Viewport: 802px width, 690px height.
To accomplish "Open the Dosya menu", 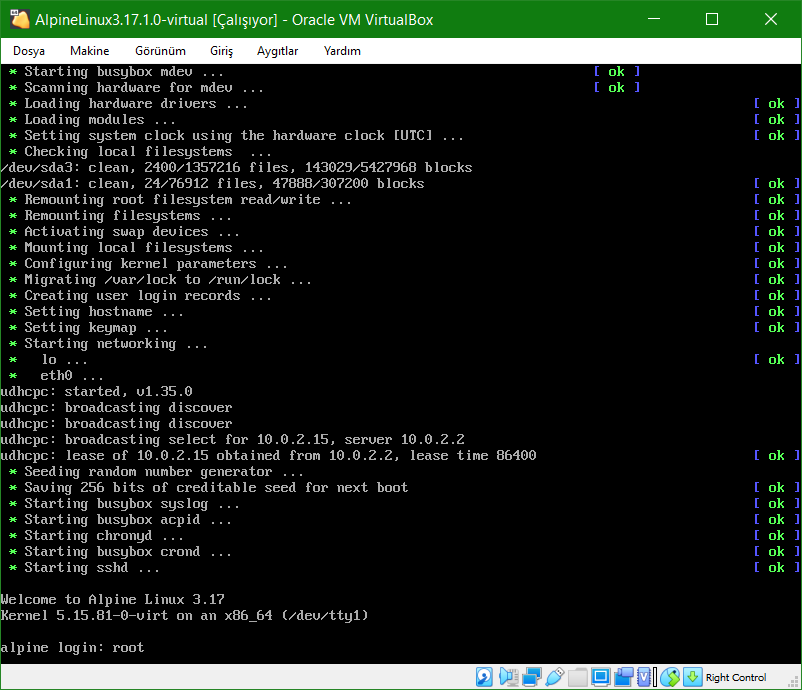I will pyautogui.click(x=29, y=51).
